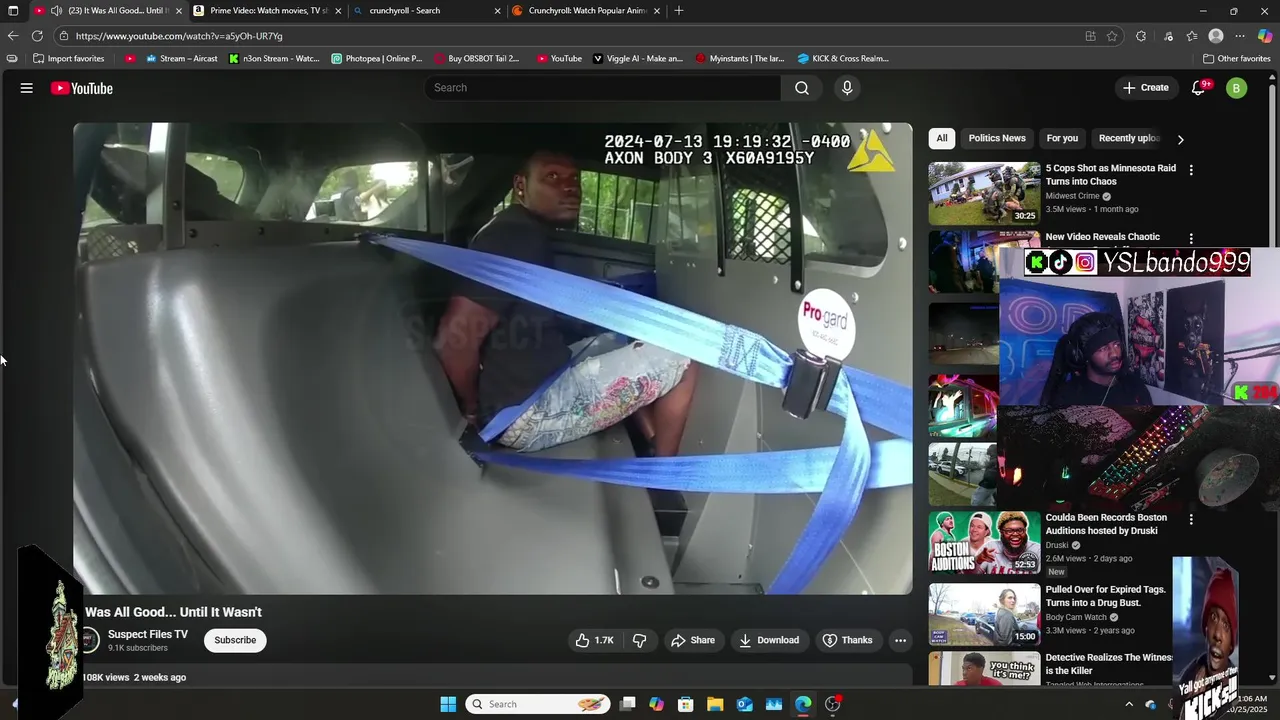
Task: Dislike the video with thumbs-down
Action: click(640, 640)
